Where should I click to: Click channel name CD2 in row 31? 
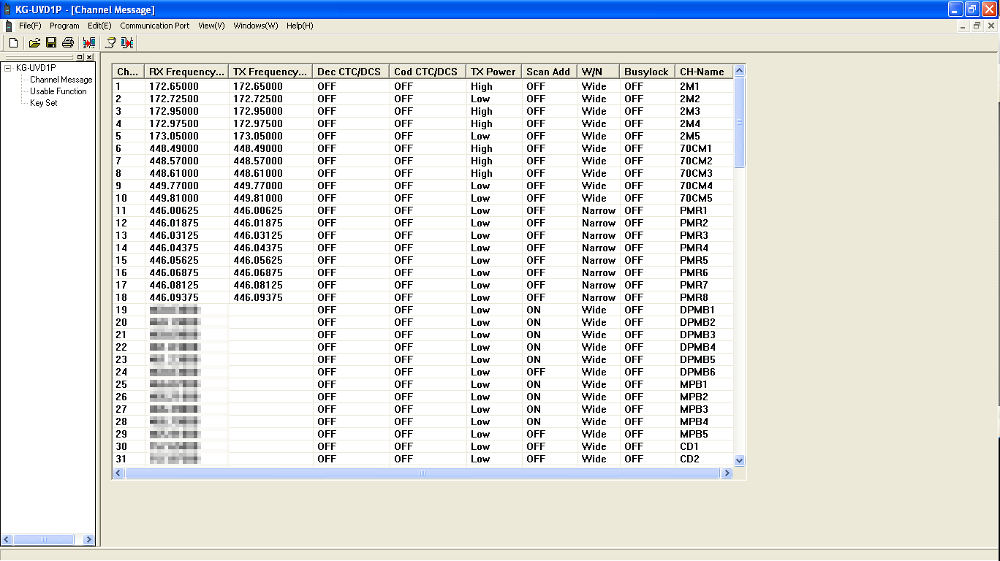pyautogui.click(x=689, y=460)
